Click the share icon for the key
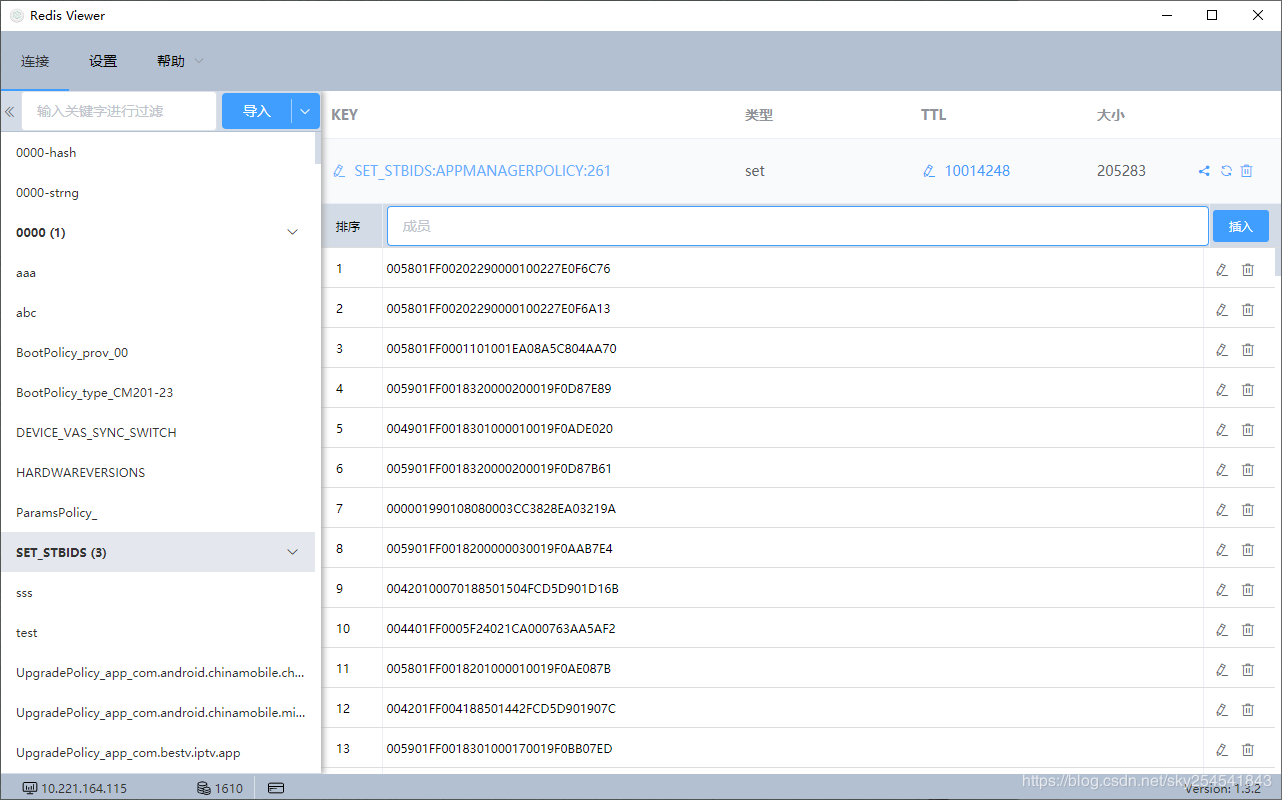This screenshot has height=800, width=1282. pyautogui.click(x=1204, y=171)
